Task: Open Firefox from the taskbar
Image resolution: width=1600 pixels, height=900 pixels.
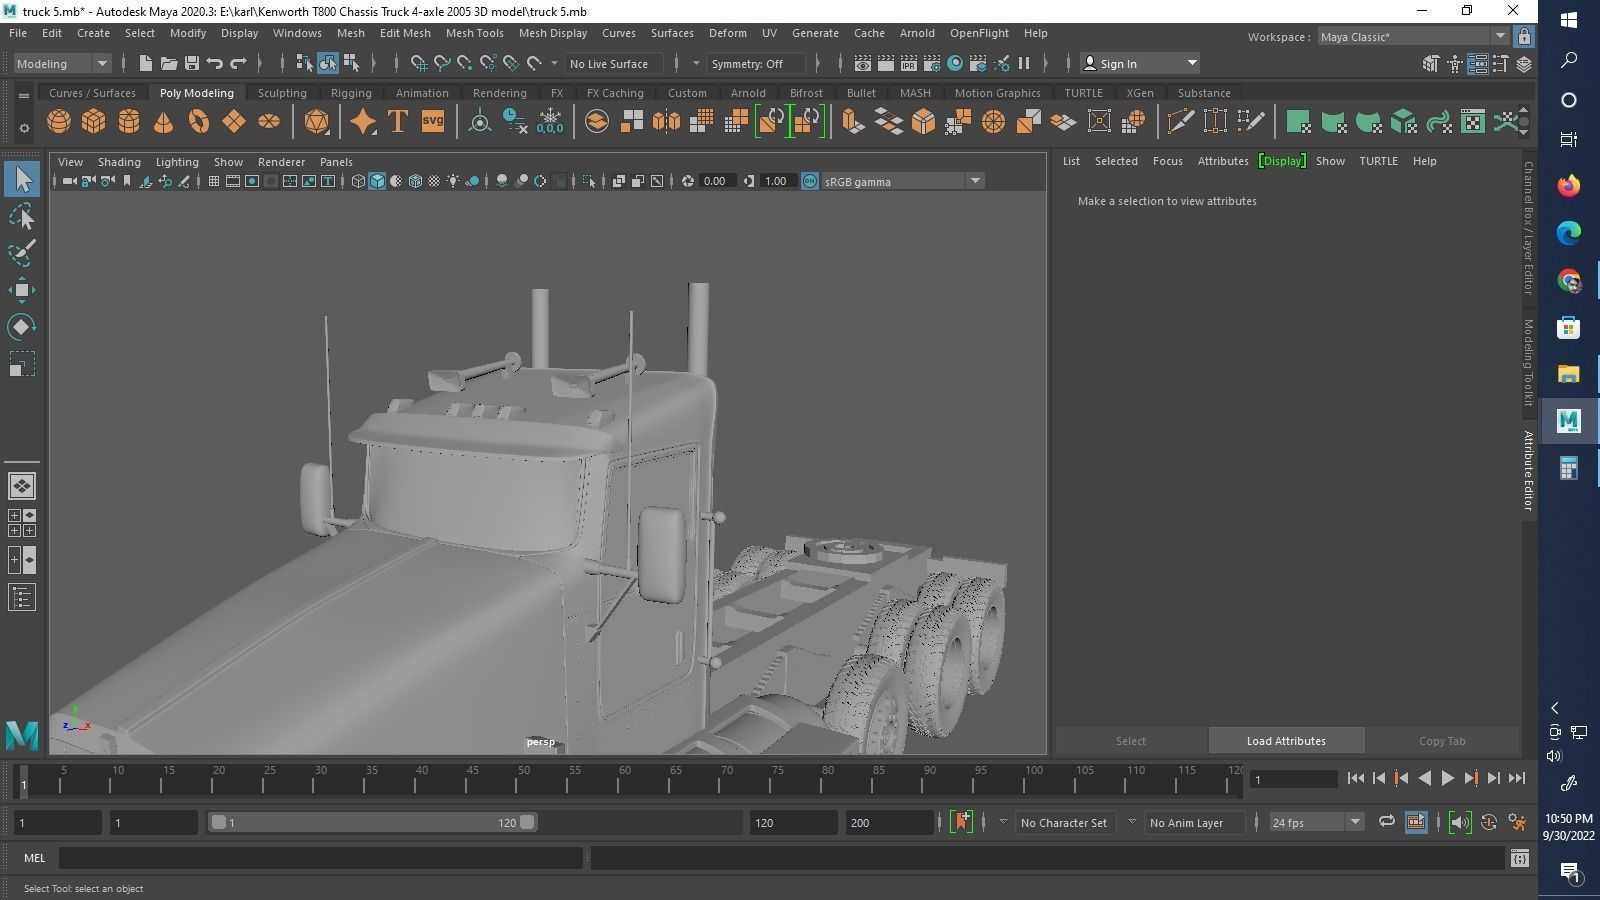Action: [1568, 186]
